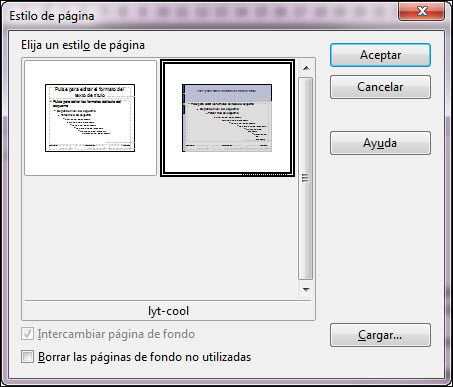Viewport: 453px width, 387px height.
Task: Click the lyt-cool style name label
Action: (168, 311)
